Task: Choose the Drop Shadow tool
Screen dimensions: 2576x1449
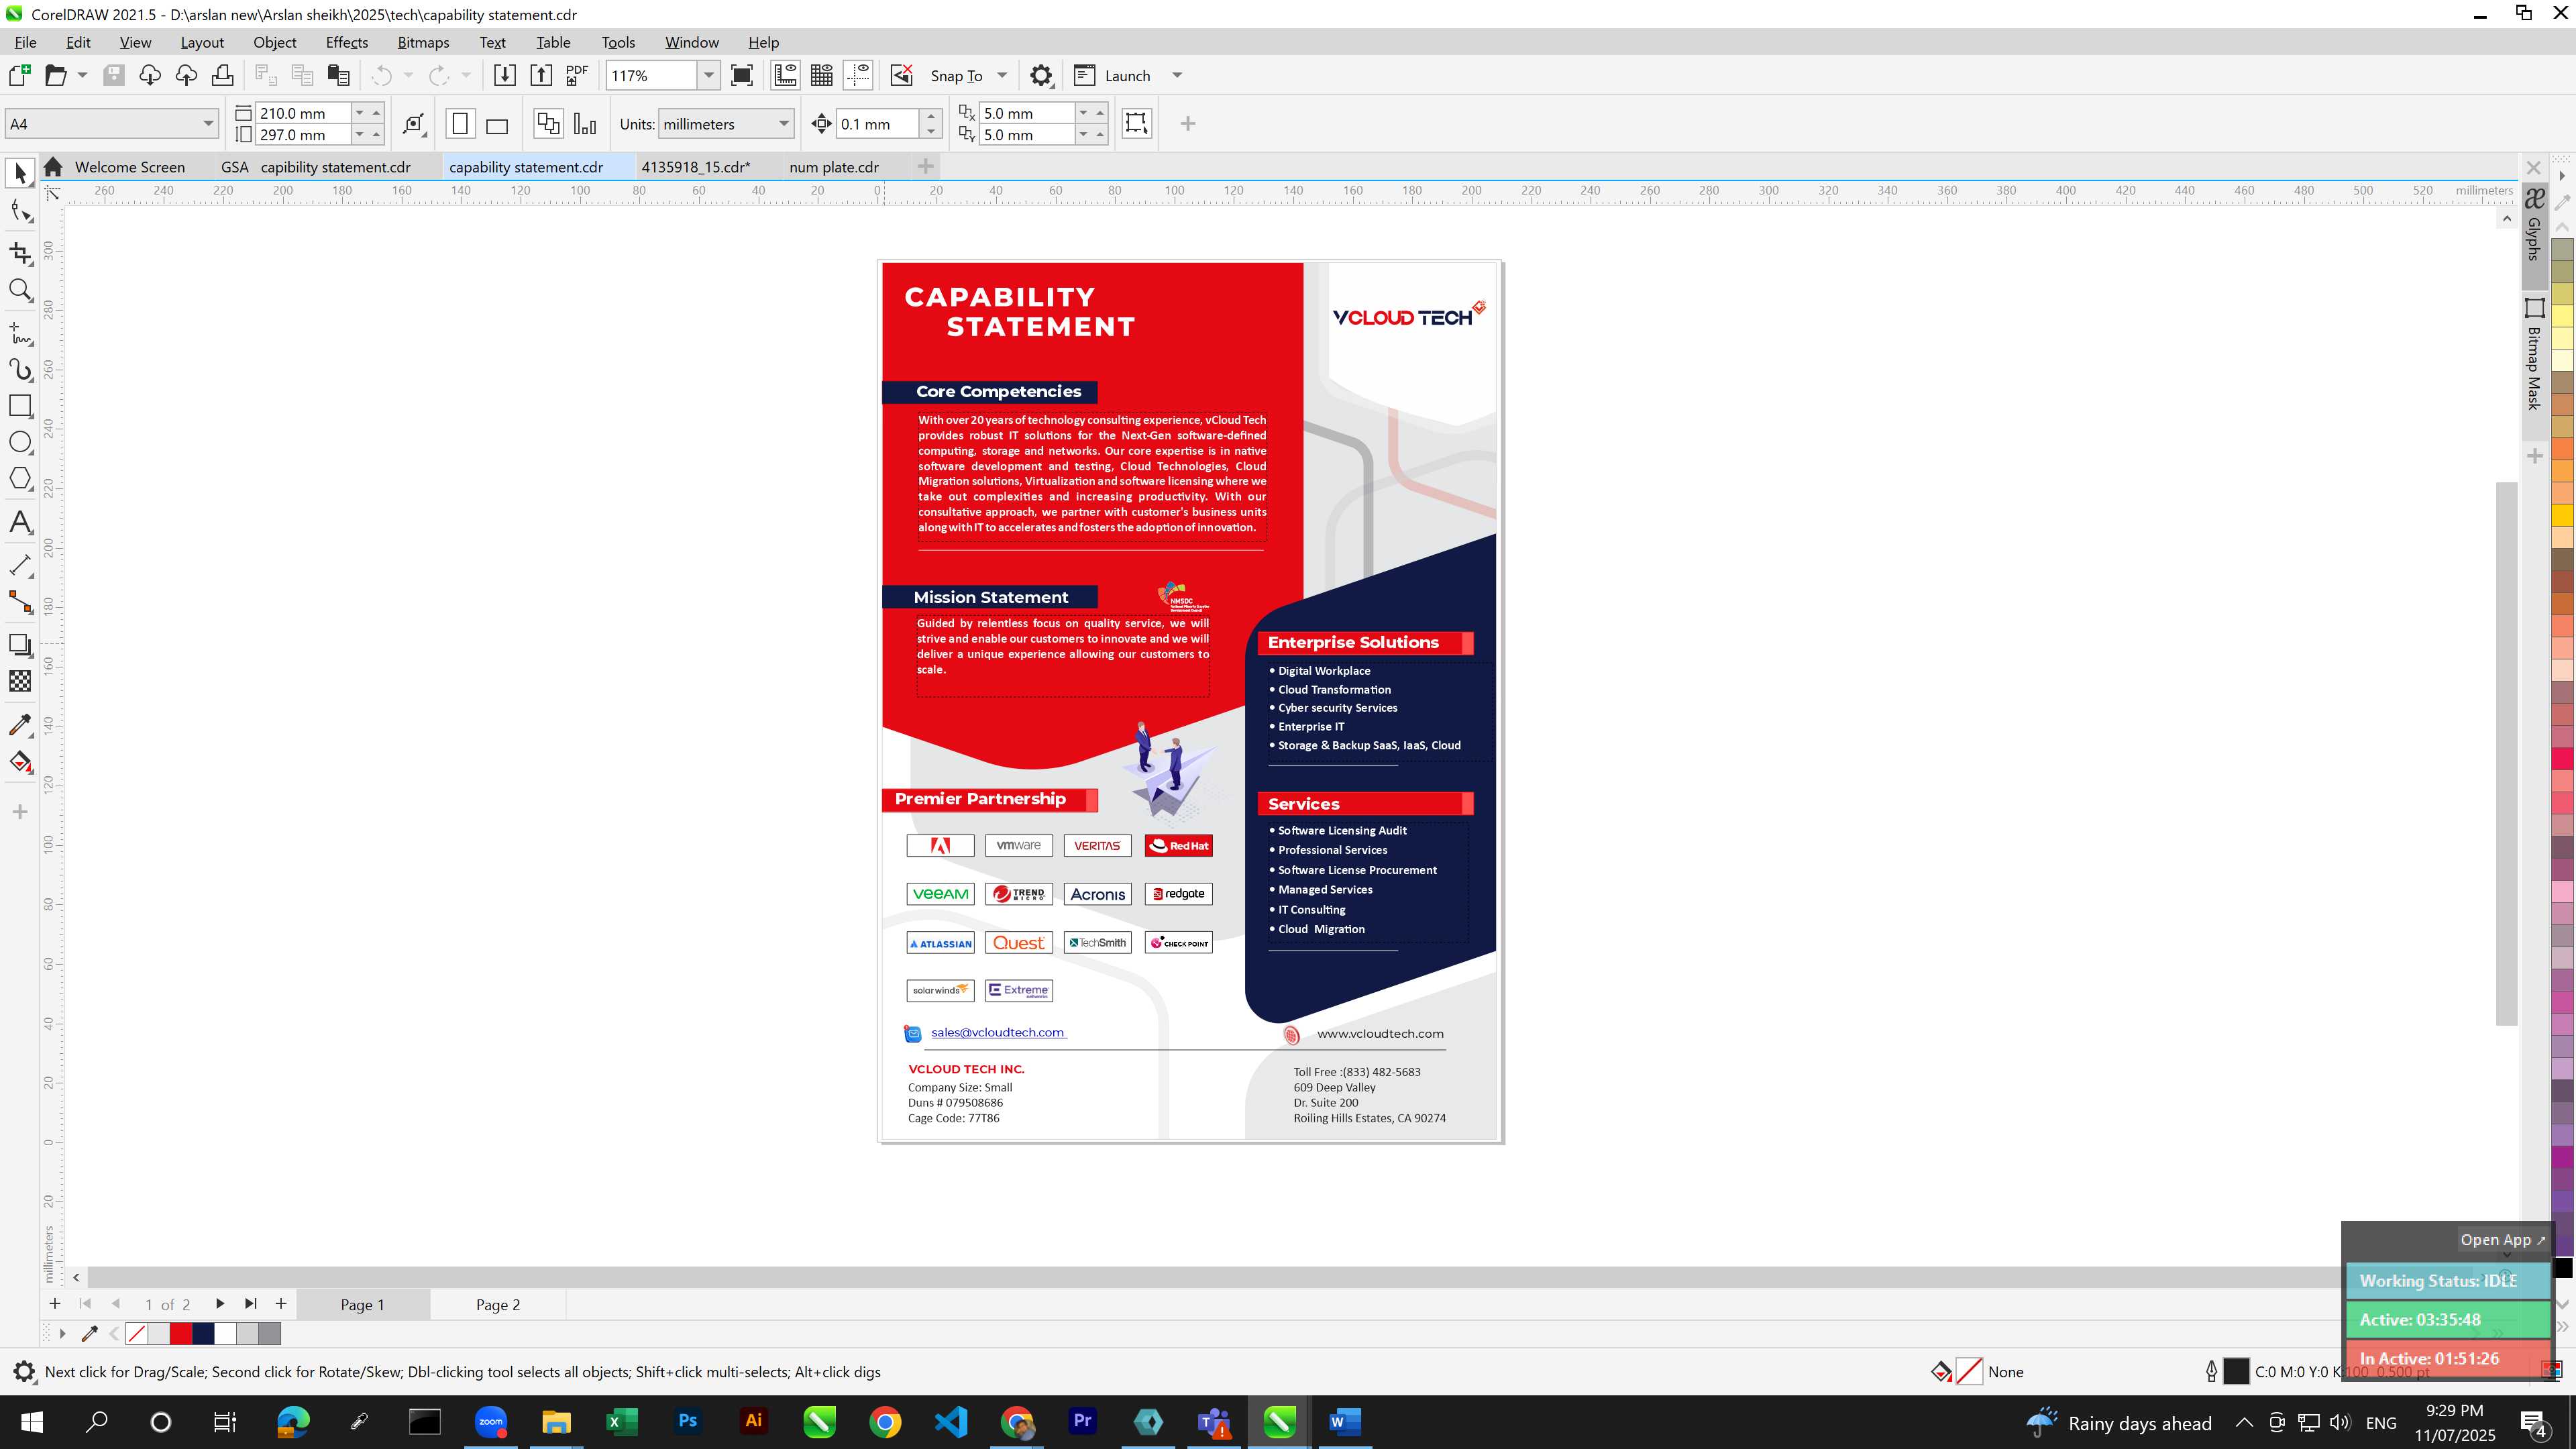Action: tap(20, 645)
